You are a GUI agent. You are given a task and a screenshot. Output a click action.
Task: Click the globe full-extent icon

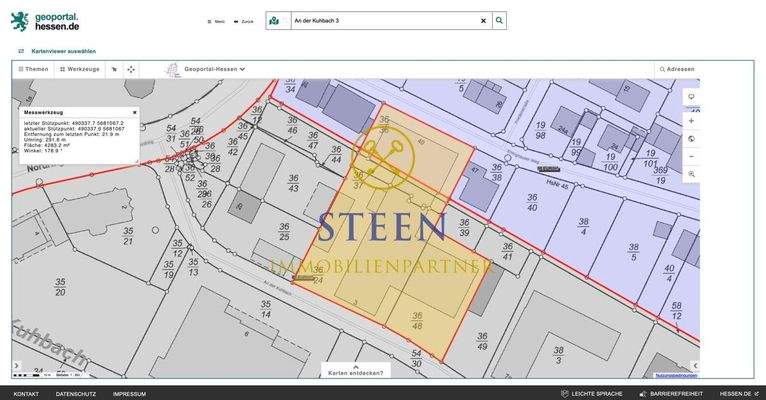[690, 139]
